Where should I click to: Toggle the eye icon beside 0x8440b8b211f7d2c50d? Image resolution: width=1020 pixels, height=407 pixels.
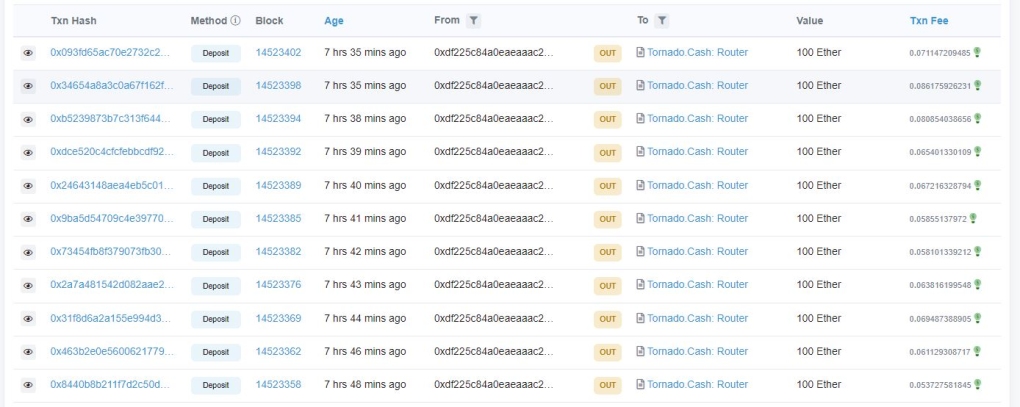point(28,385)
